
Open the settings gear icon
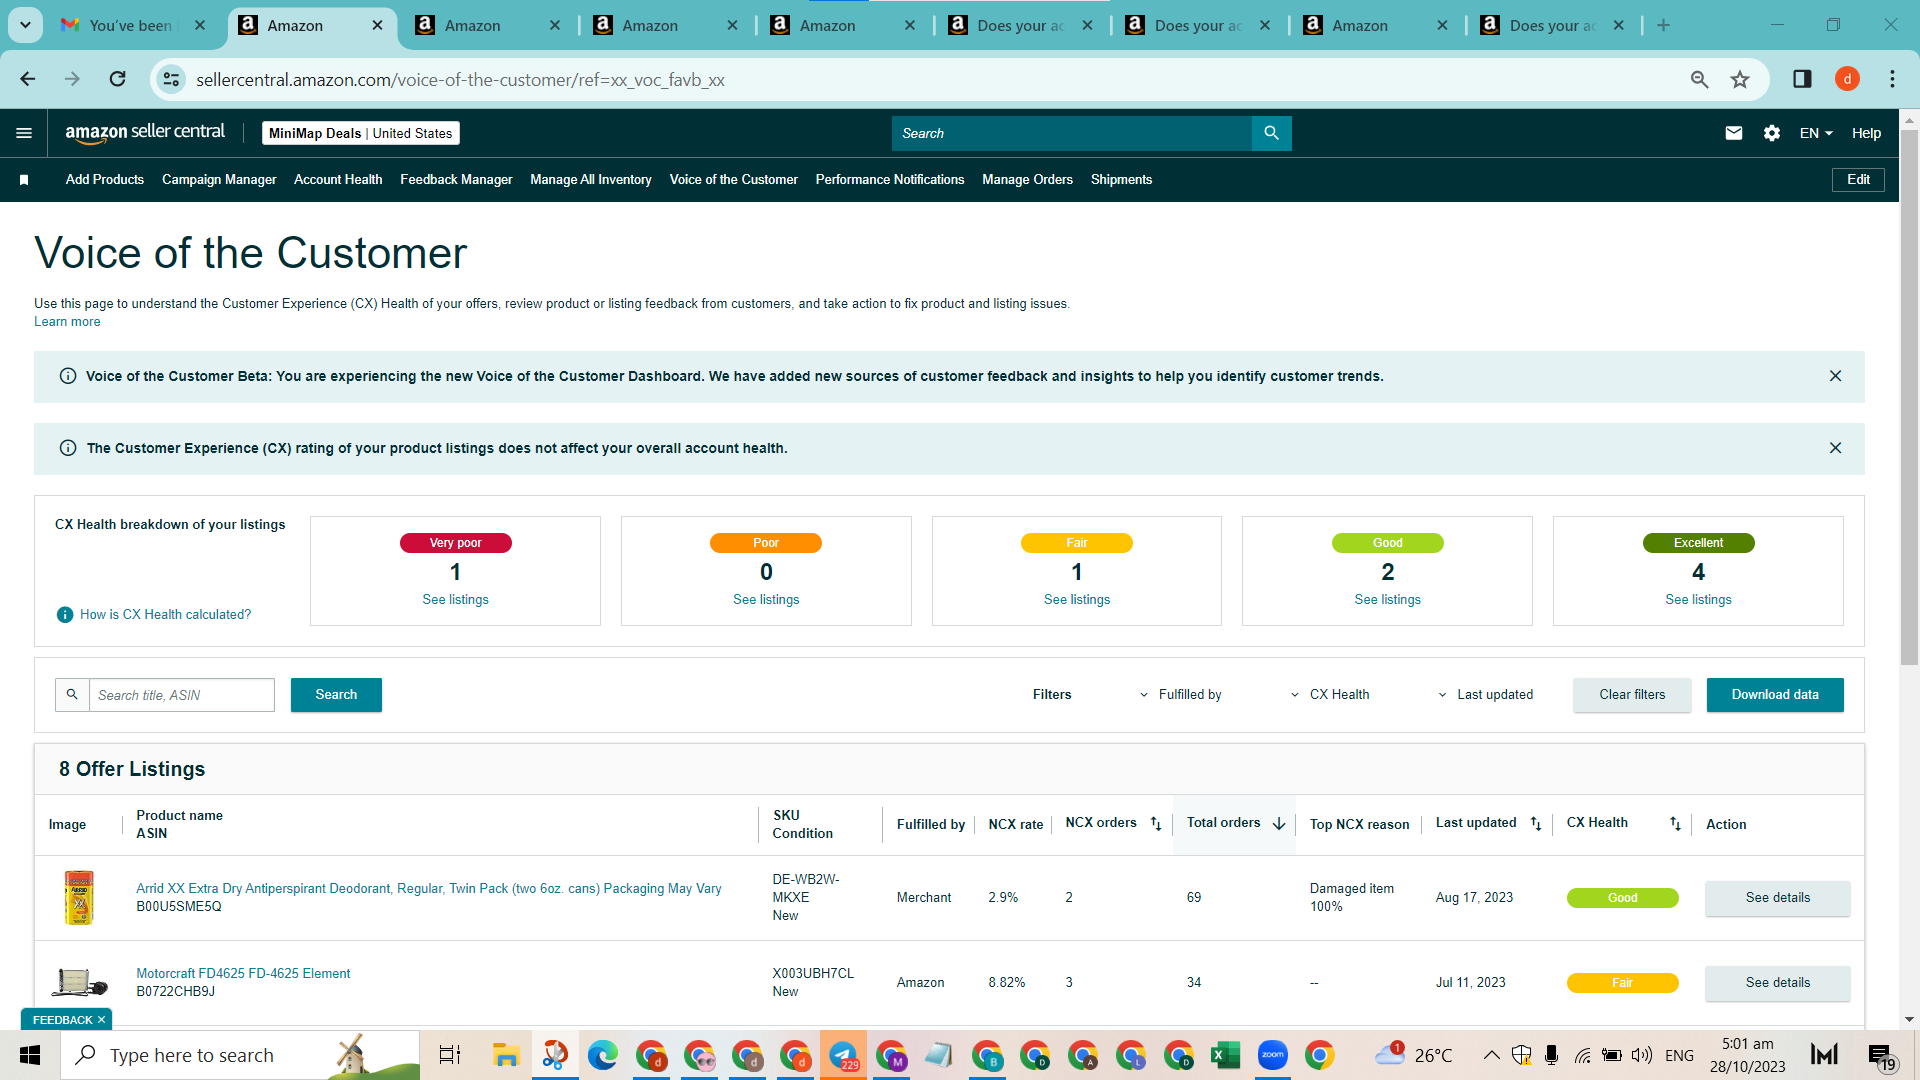tap(1772, 133)
